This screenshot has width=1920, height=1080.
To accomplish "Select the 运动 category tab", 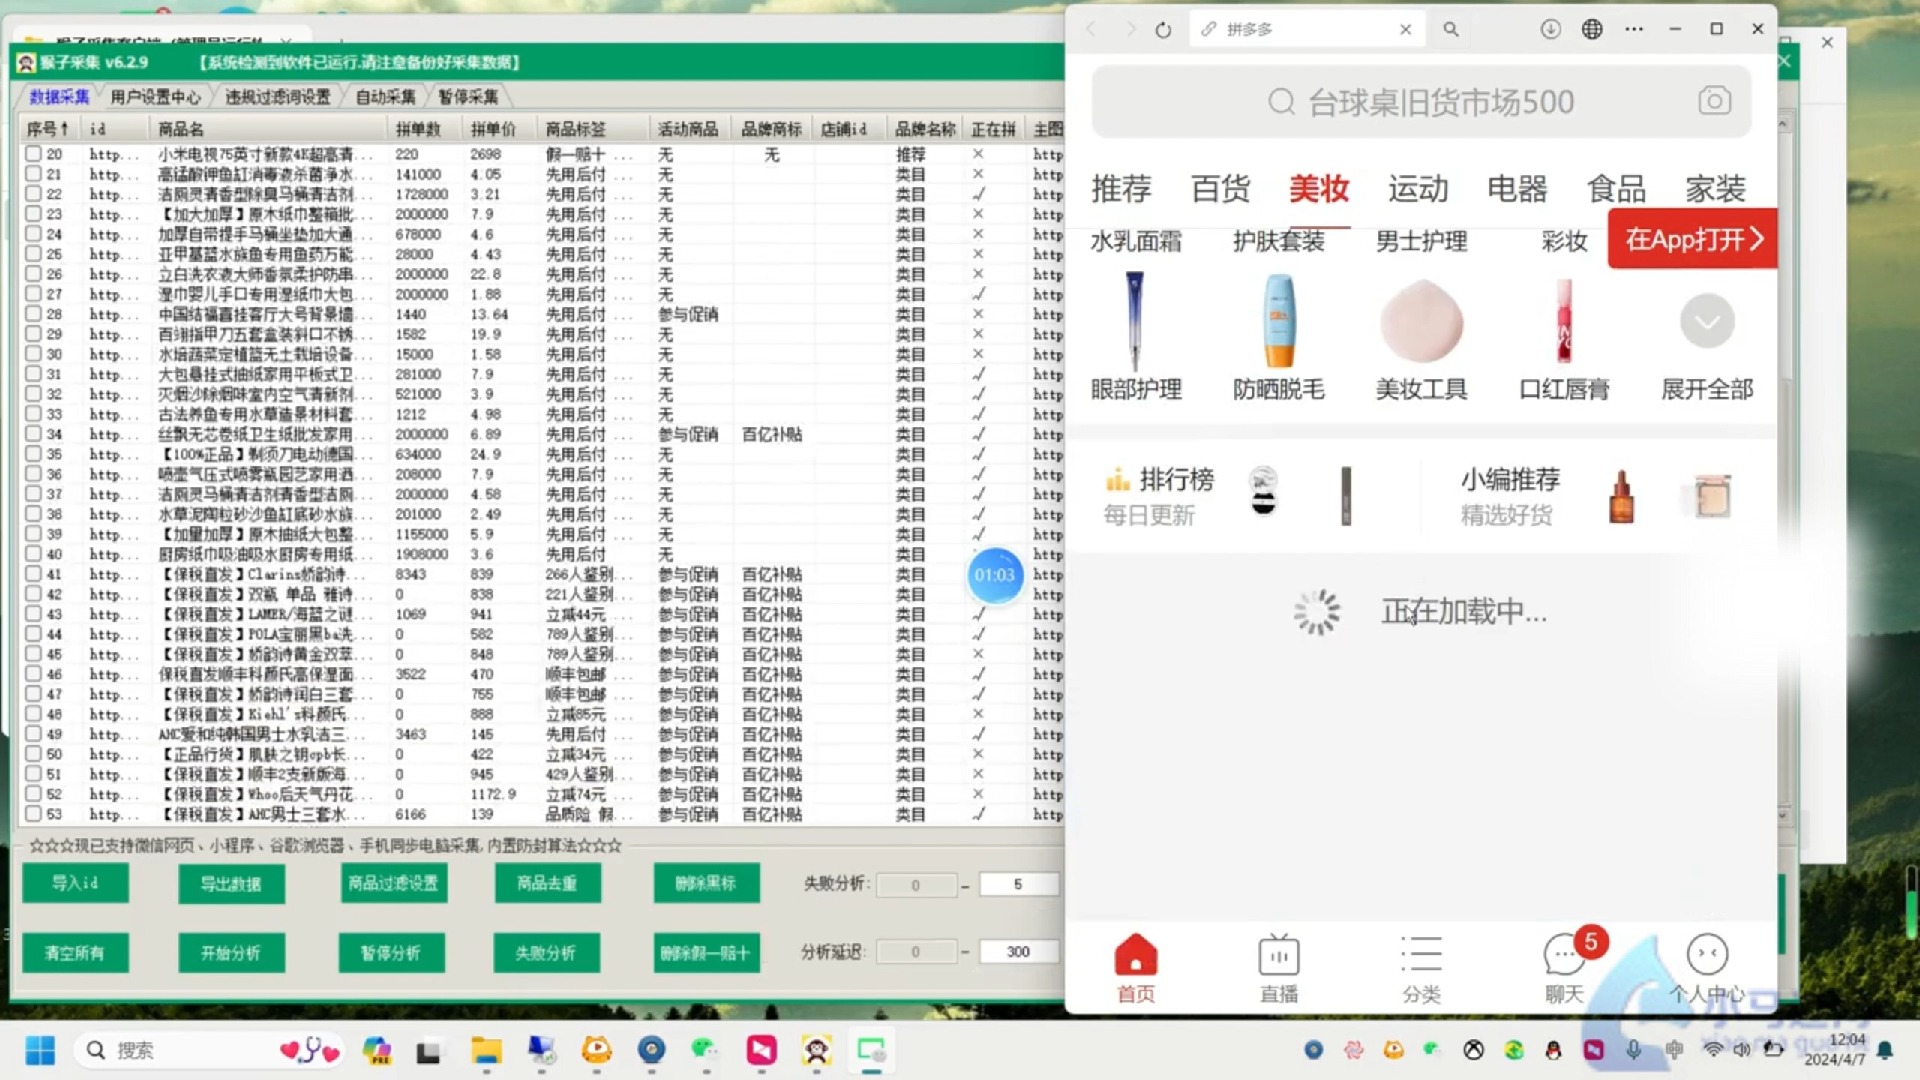I will pyautogui.click(x=1418, y=188).
